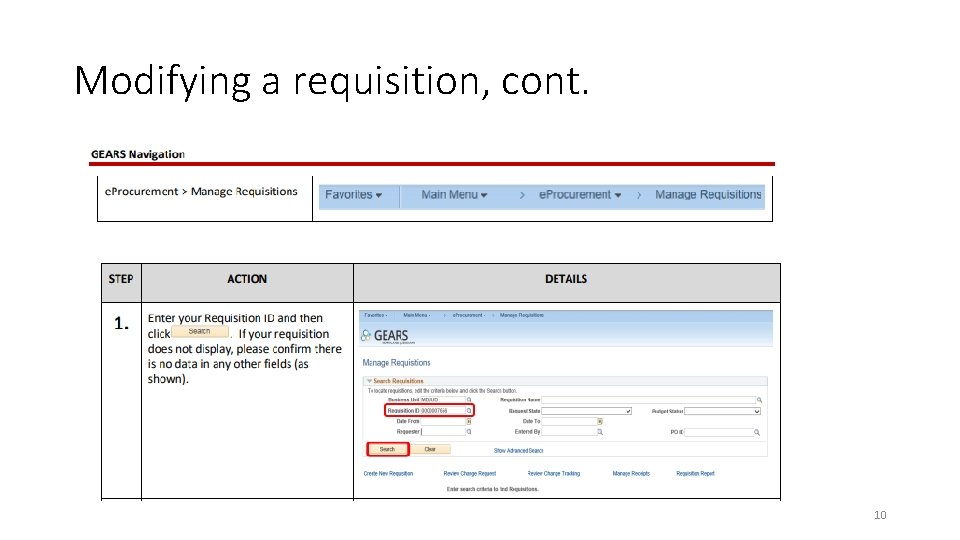The width and height of the screenshot is (960, 540).
Task: Open Favorites in small GEARS screenshot
Action: [375, 315]
